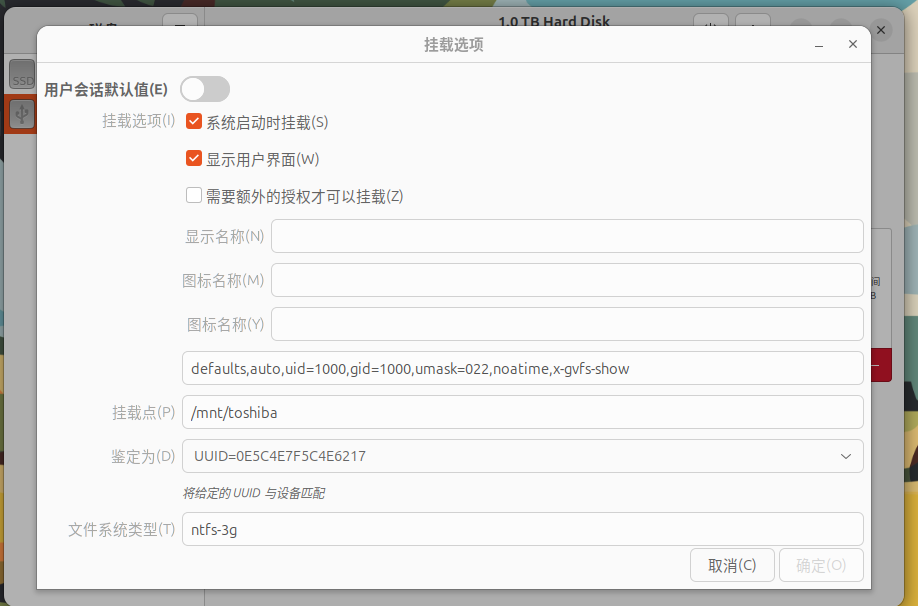Toggle the 用户会话默认值 switch
Viewport: 918px width, 606px height.
pos(205,89)
